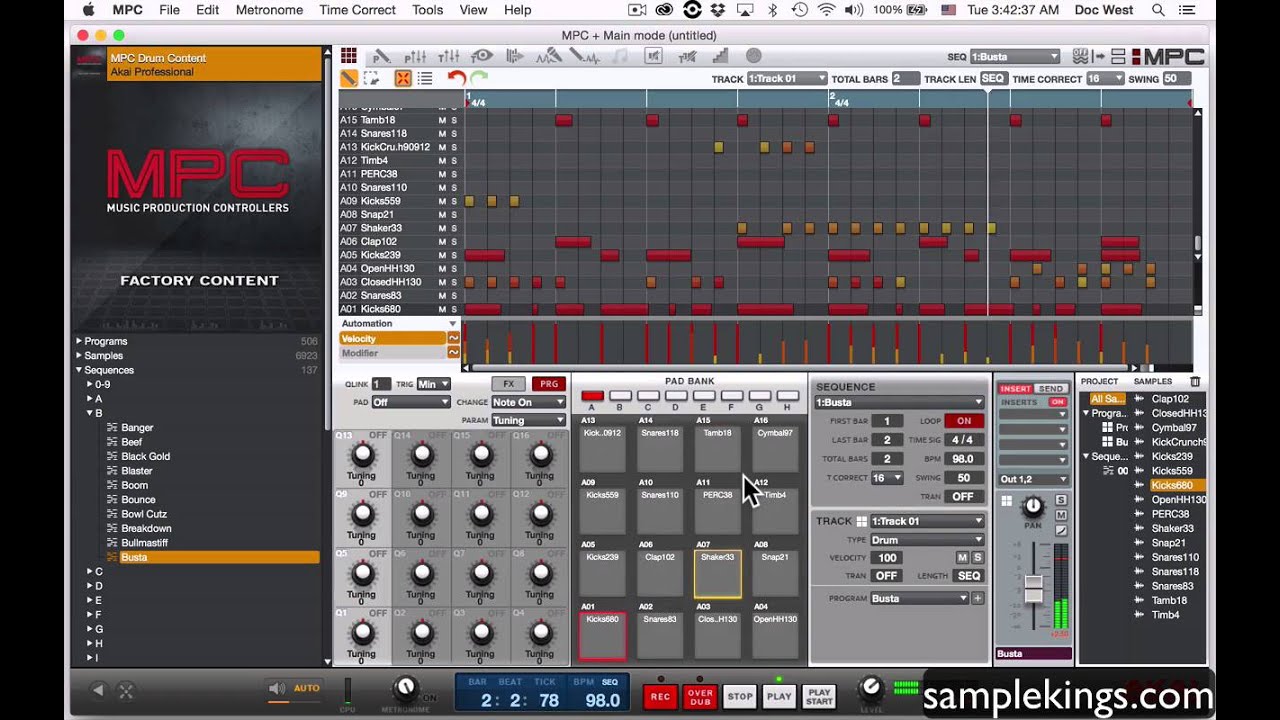Delete item with project trash icon
The image size is (1280, 720).
click(1195, 381)
